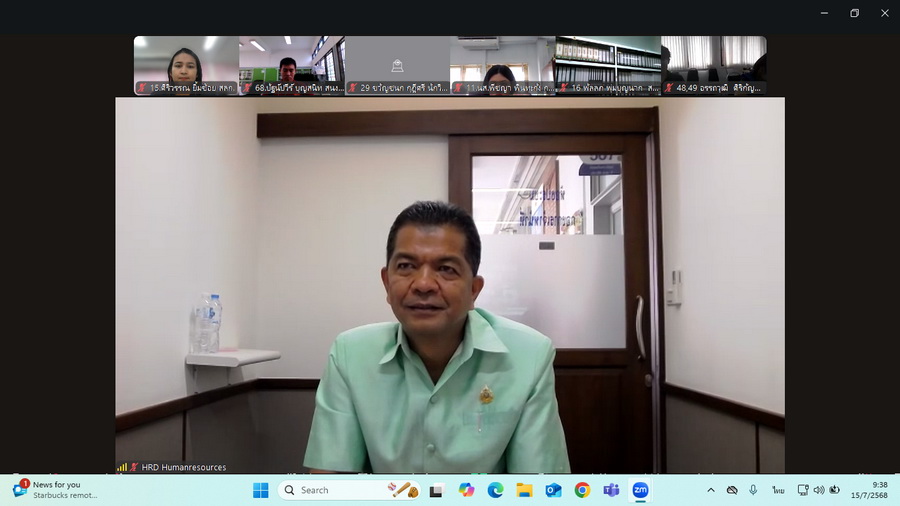Switch input language via the ไทย indicator
Screen dimensions: 900x506
pos(778,490)
